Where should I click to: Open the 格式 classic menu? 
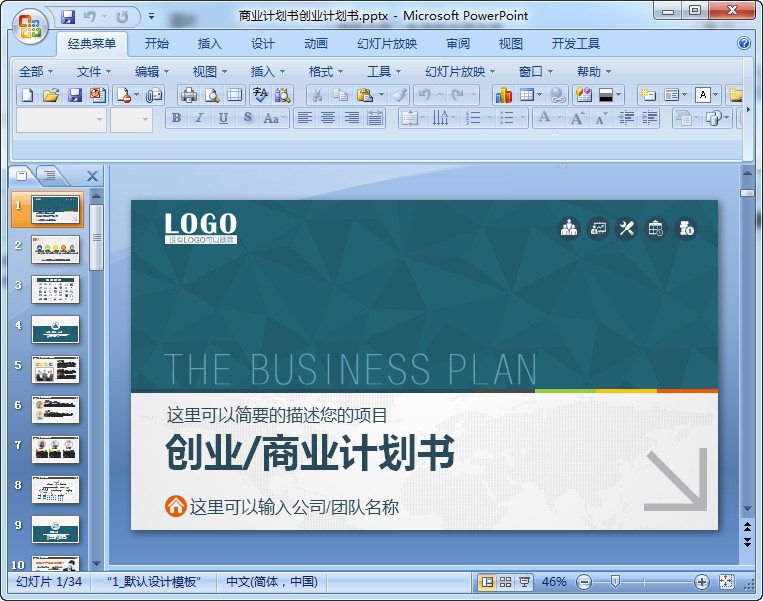[326, 72]
